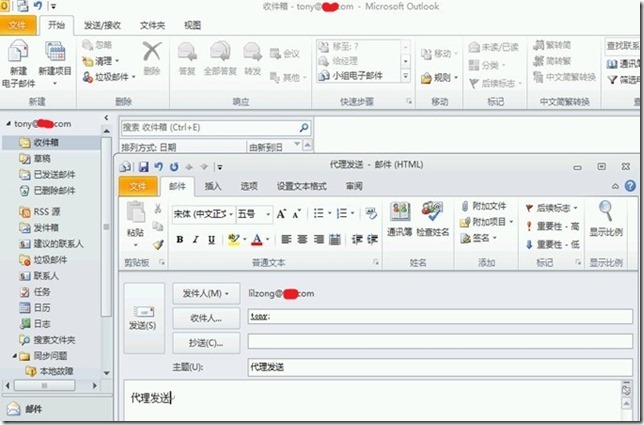Toggle underline formatting
The image size is (644, 425).
click(211, 240)
